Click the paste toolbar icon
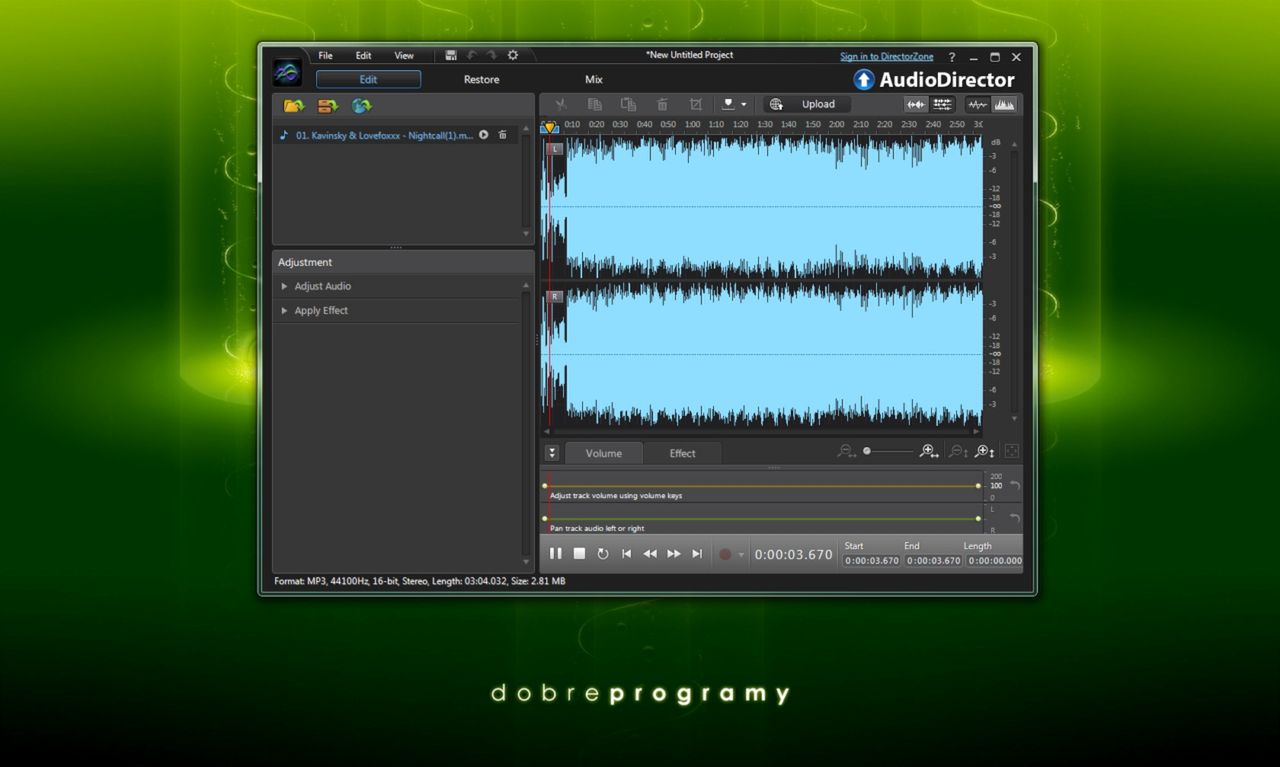Screen dimensions: 1280x767 (x=628, y=104)
